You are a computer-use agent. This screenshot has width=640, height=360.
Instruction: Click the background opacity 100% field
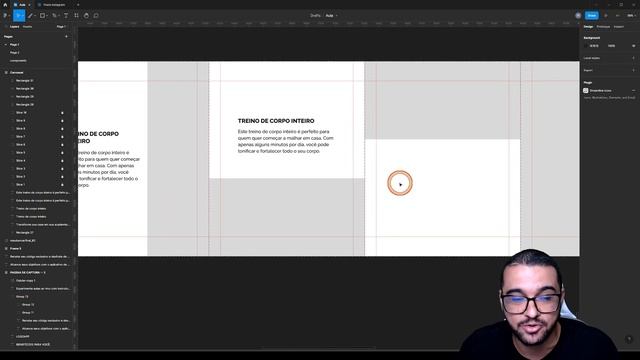tap(611, 46)
